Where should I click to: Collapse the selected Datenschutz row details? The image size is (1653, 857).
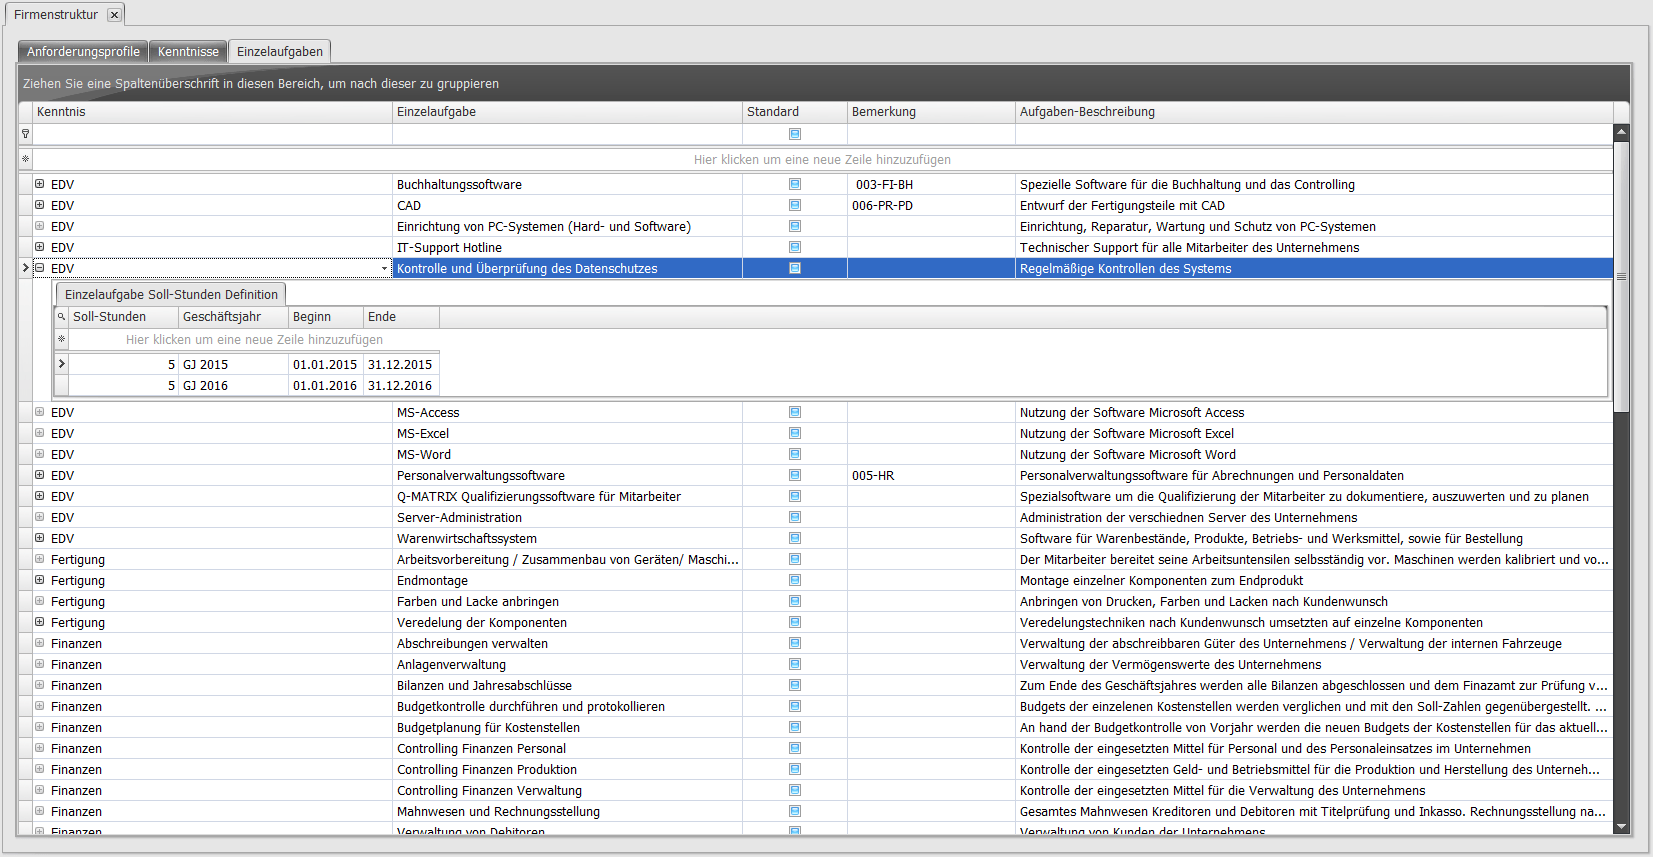coord(40,268)
